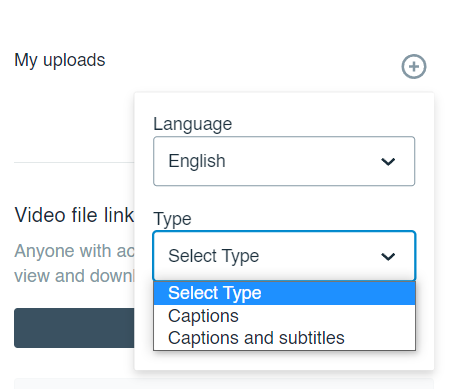The width and height of the screenshot is (457, 389).
Task: Click the chevron arrow in Type field
Action: tap(388, 256)
